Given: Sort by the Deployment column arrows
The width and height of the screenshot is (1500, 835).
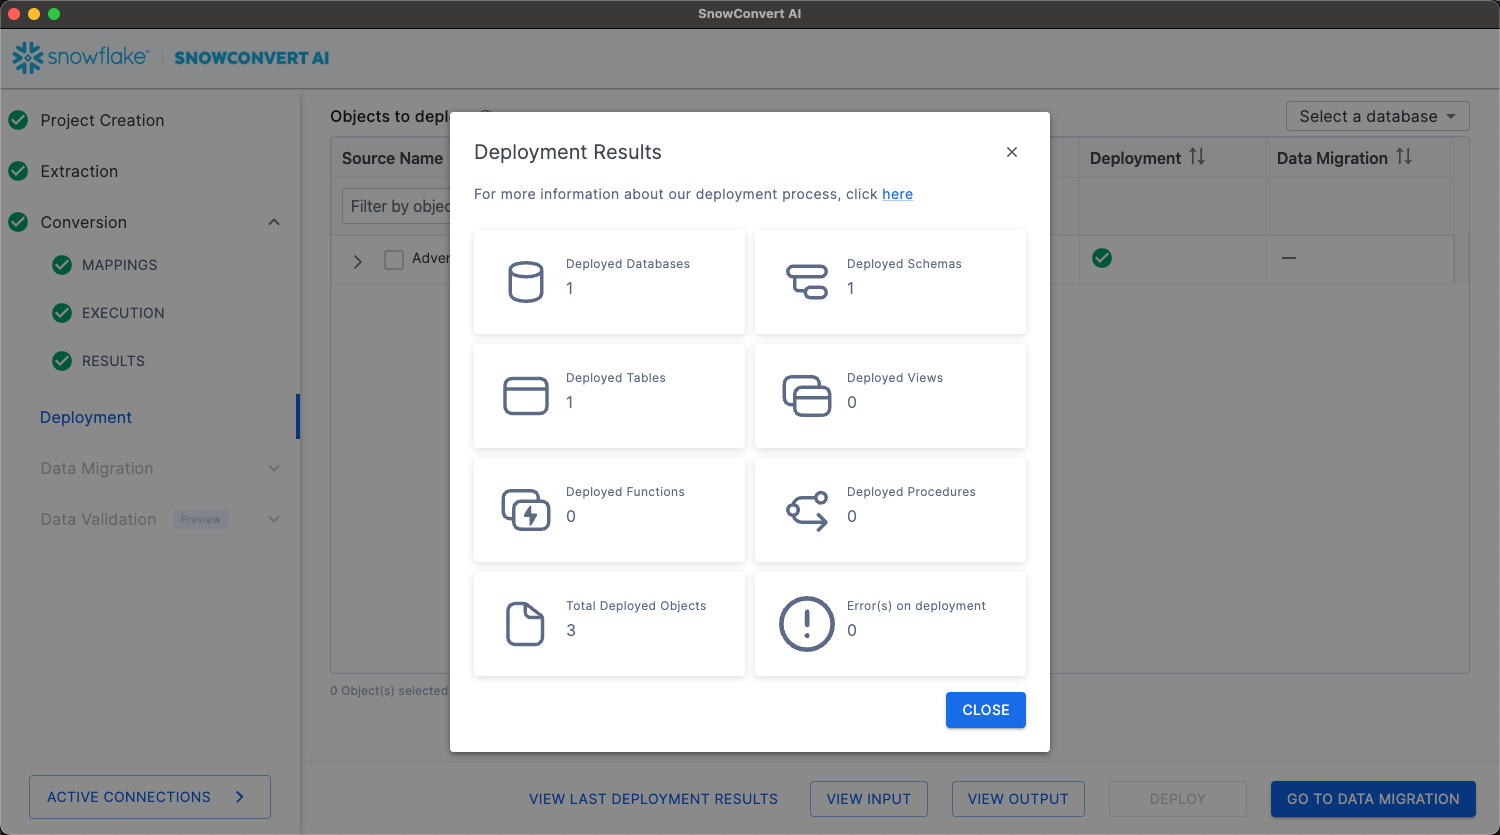Looking at the screenshot, I should tap(1197, 157).
